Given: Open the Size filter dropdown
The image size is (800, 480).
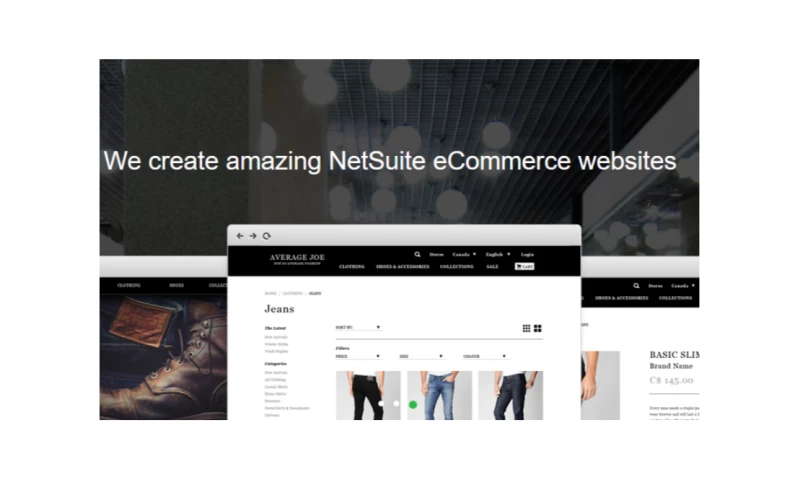Looking at the screenshot, I should (421, 356).
